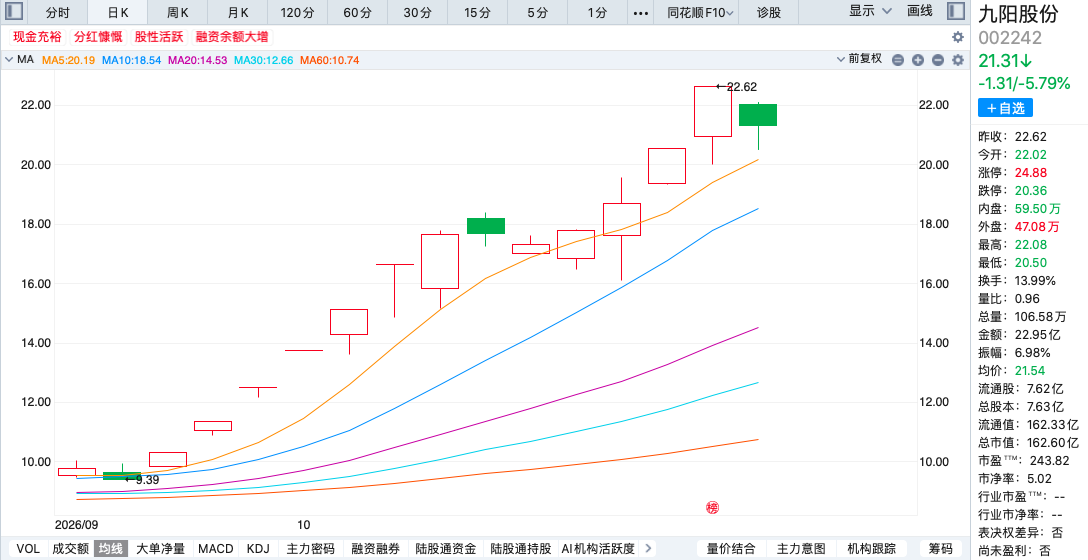Collapse the MA indicator line chevron
This screenshot has width=1088, height=560.
(9, 60)
